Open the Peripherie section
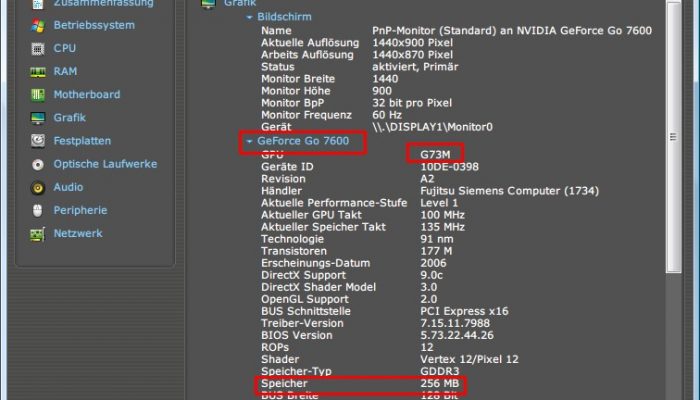The image size is (700, 400). tap(80, 211)
